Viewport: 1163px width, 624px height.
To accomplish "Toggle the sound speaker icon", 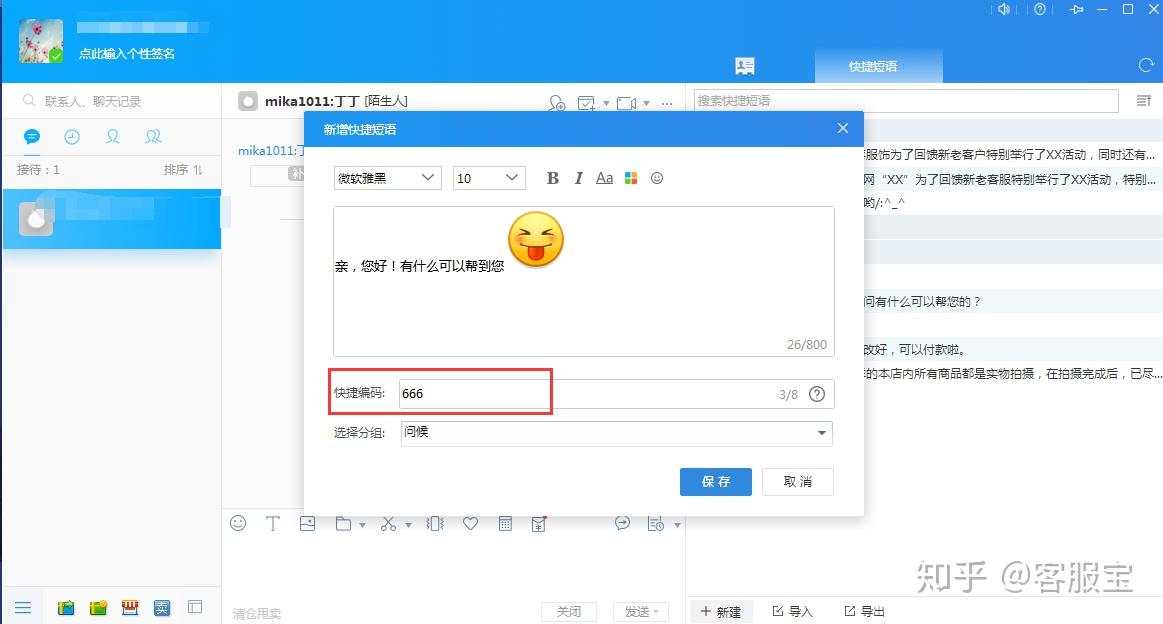I will (x=1004, y=9).
